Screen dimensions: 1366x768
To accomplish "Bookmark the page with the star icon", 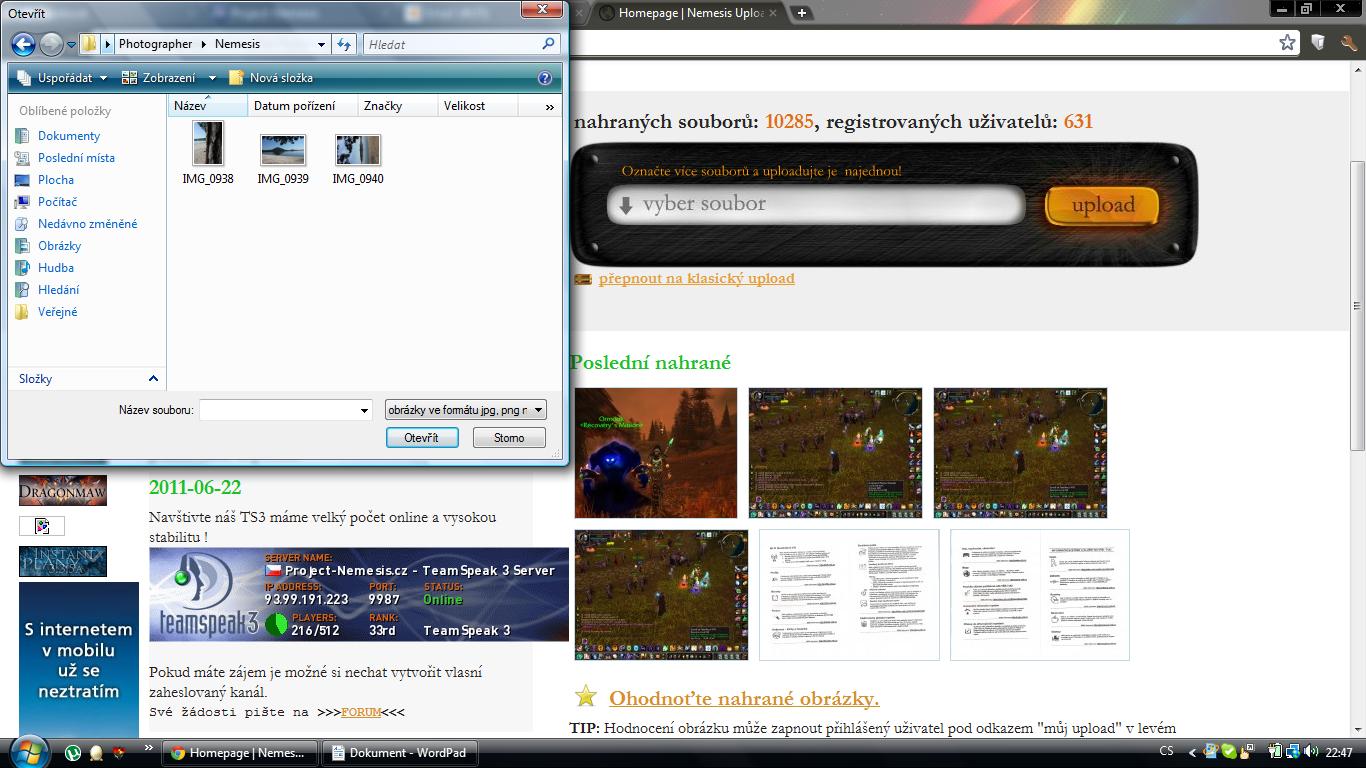I will tap(1287, 42).
